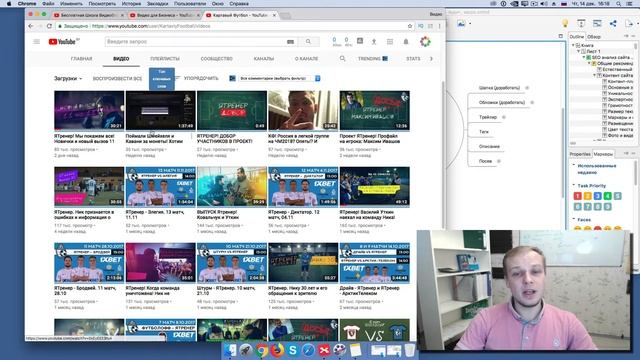Image resolution: width=640 pixels, height=360 pixels.
Task: Switch to the ПЛЕЙЛИСТЫ channel tab
Action: pyautogui.click(x=165, y=59)
